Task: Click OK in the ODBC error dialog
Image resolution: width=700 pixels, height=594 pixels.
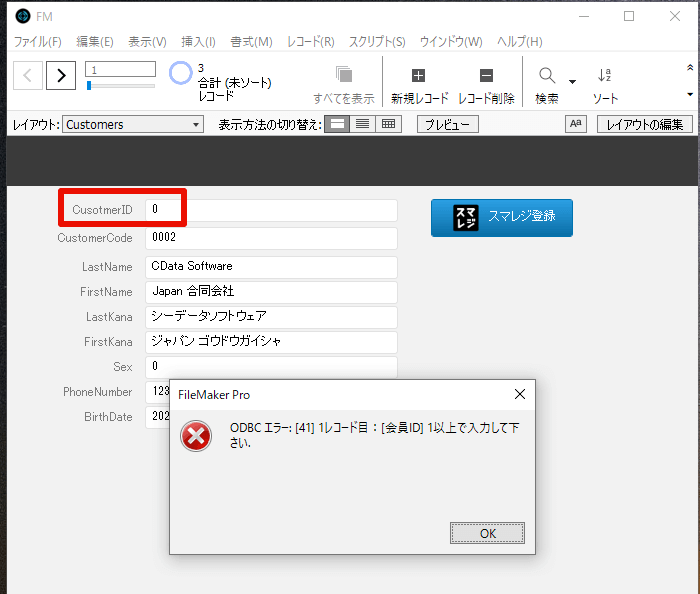Action: [x=487, y=533]
